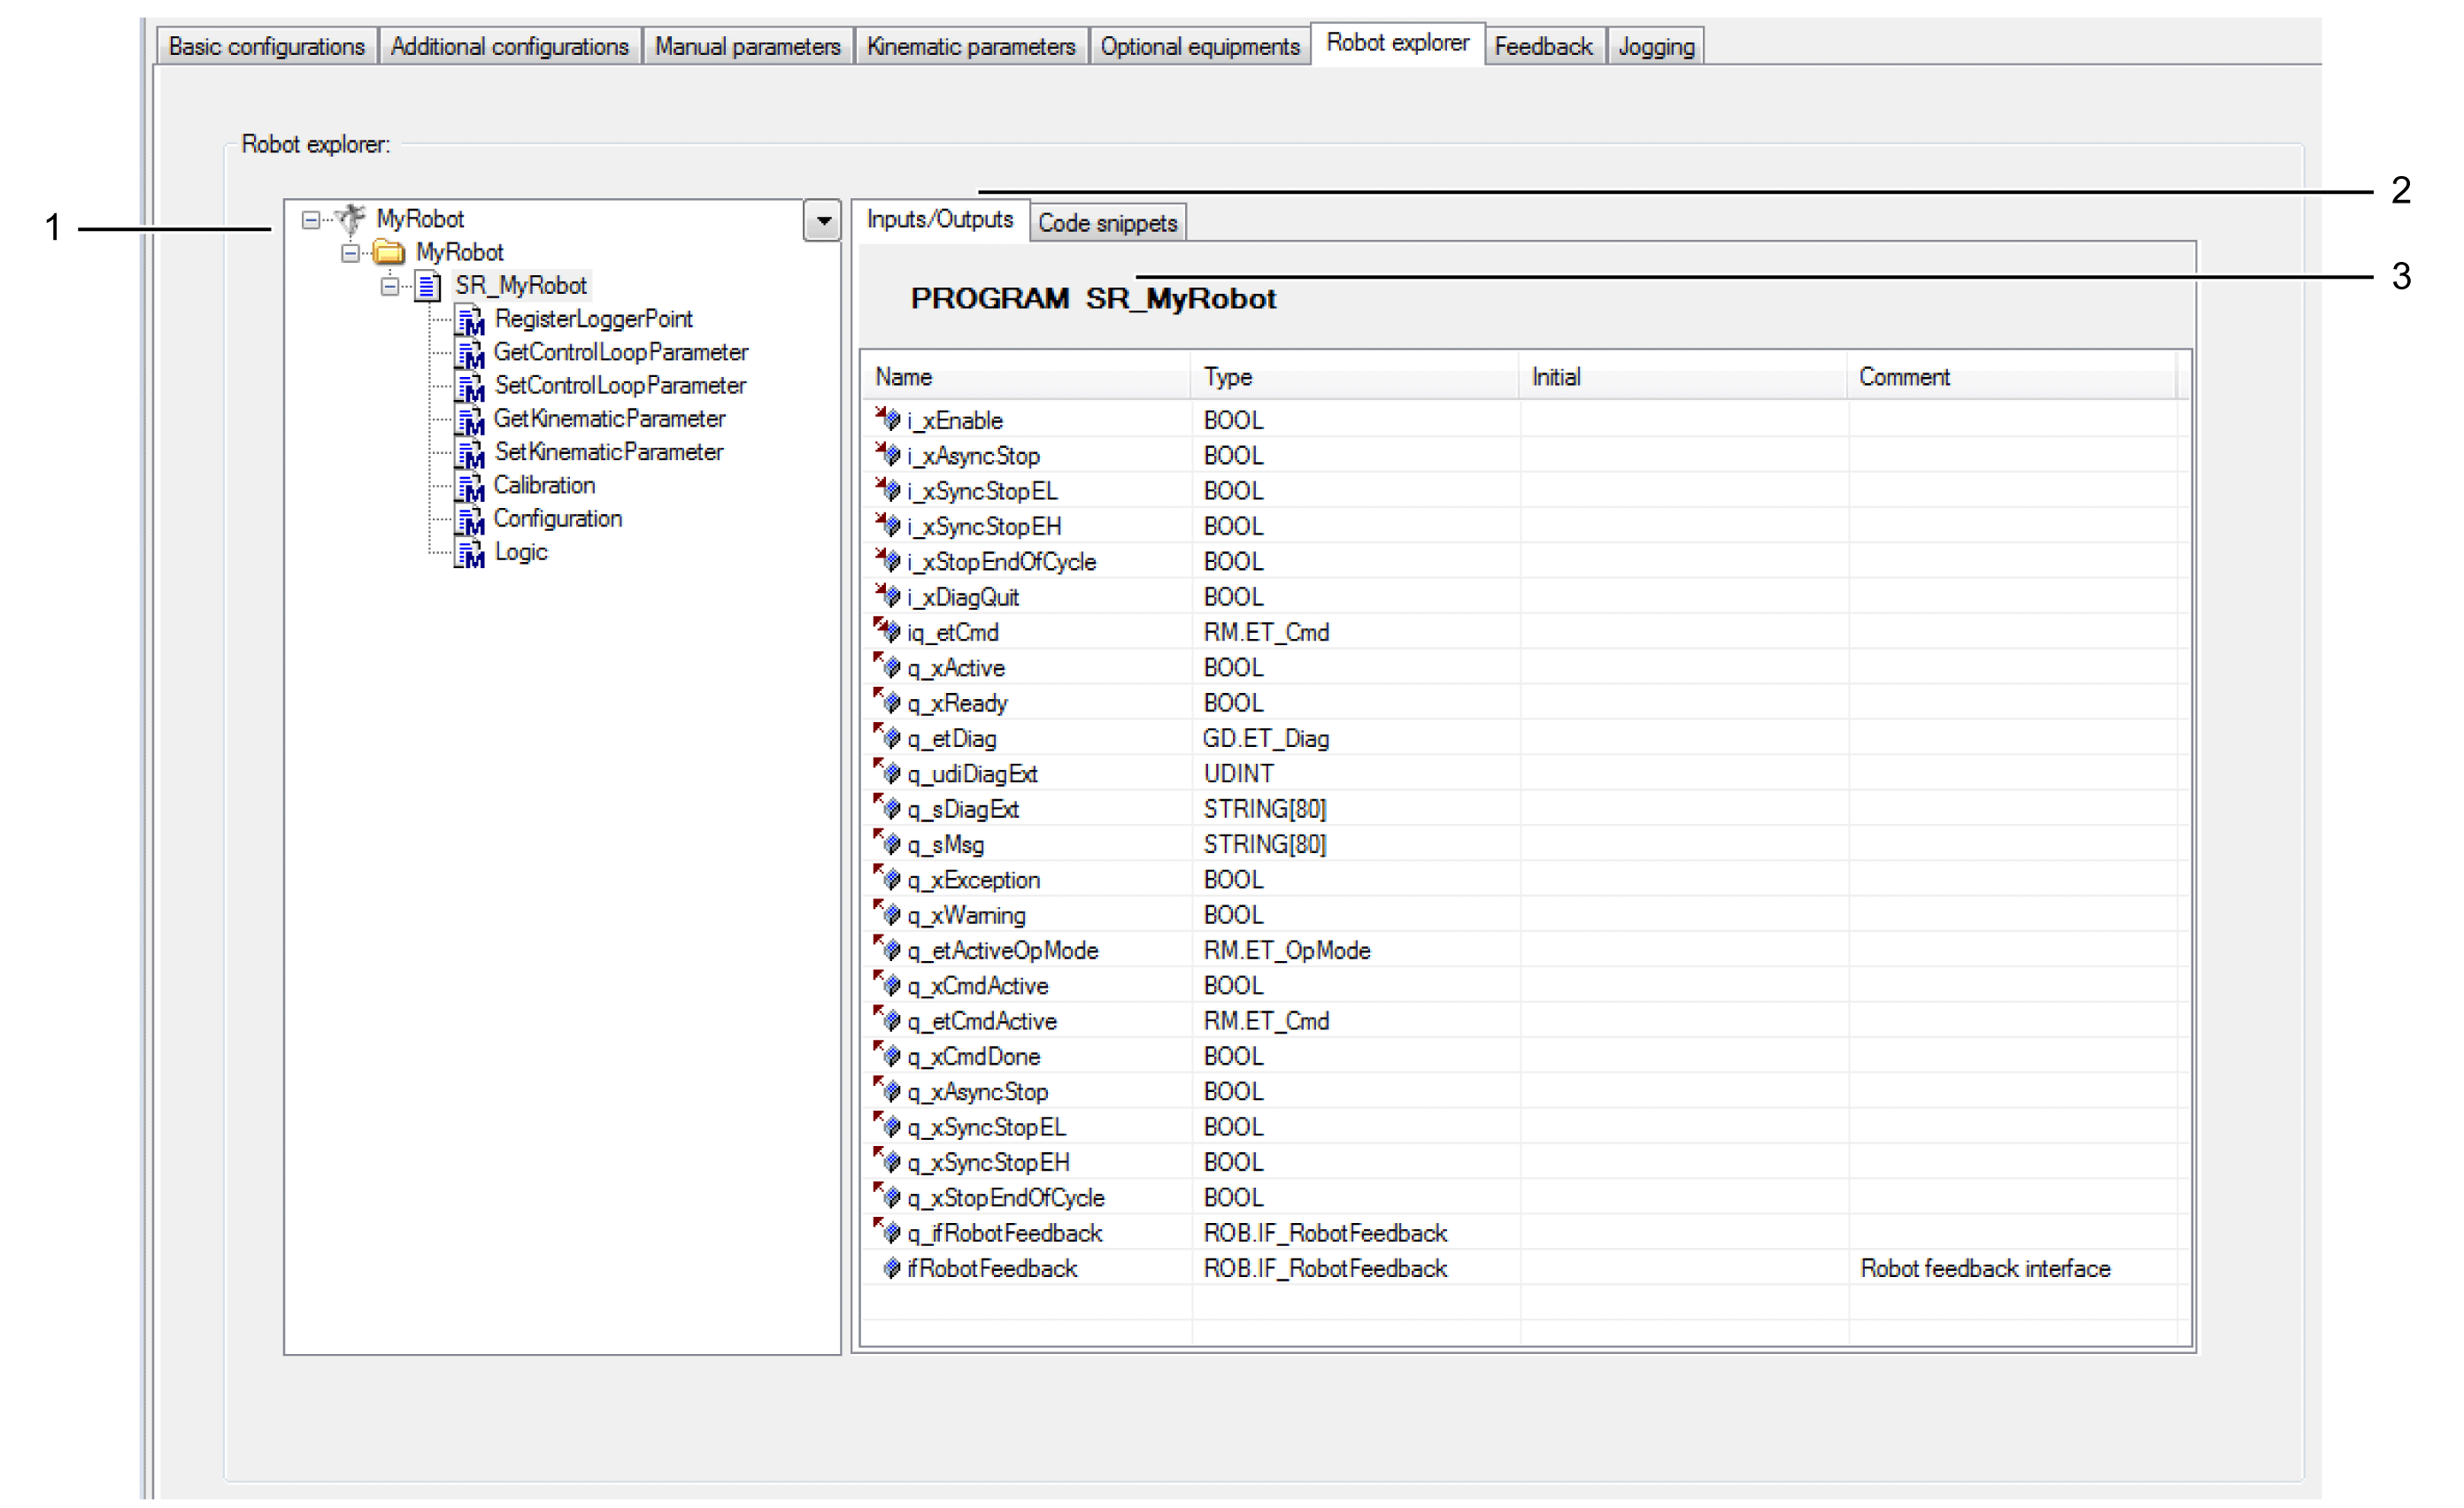Viewport: 2464px width, 1508px height.
Task: Select the q_etActiveOpMode row name
Action: coord(1002,950)
